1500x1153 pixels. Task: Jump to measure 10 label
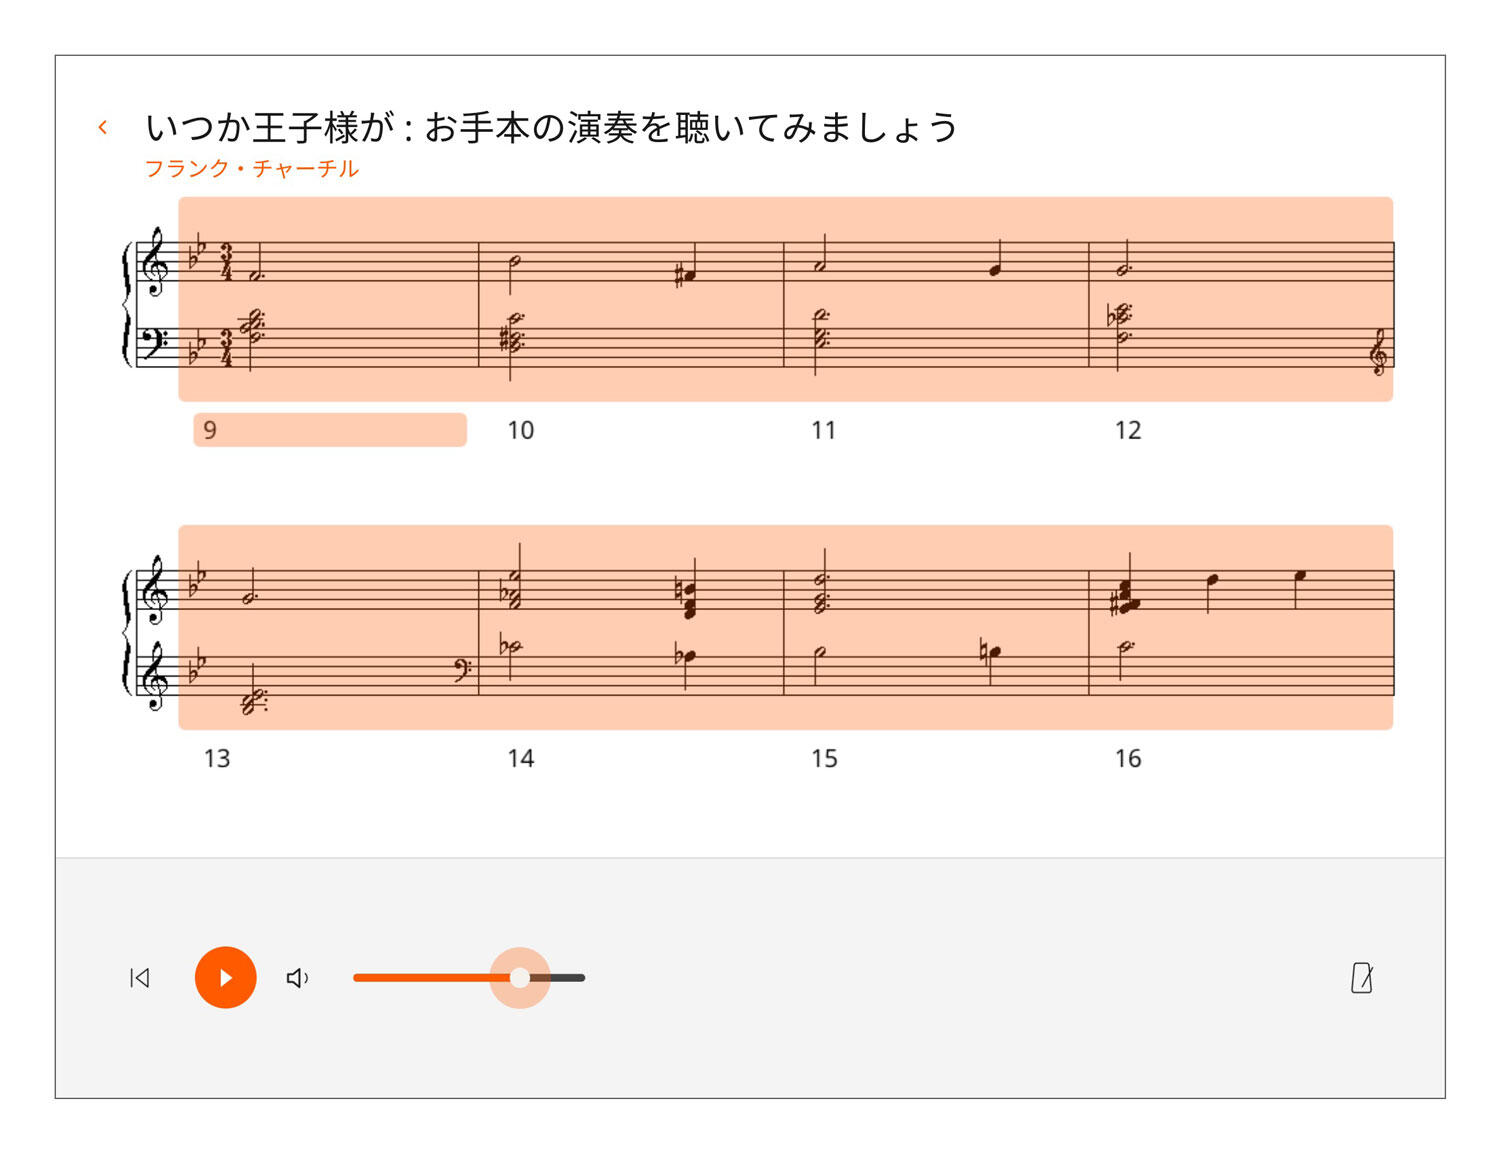pos(520,430)
